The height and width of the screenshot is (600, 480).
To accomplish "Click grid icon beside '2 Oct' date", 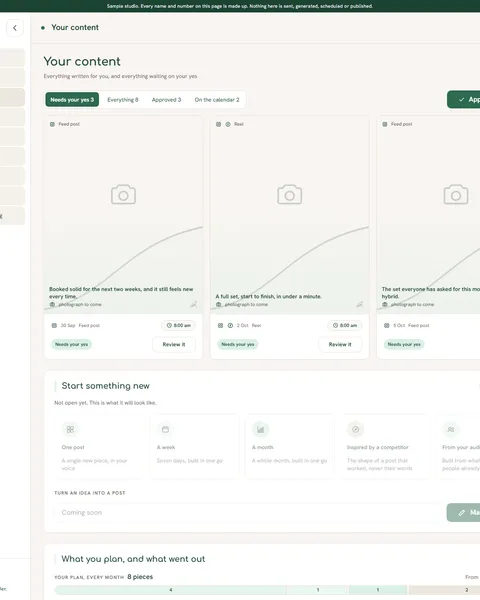I will click(220, 325).
